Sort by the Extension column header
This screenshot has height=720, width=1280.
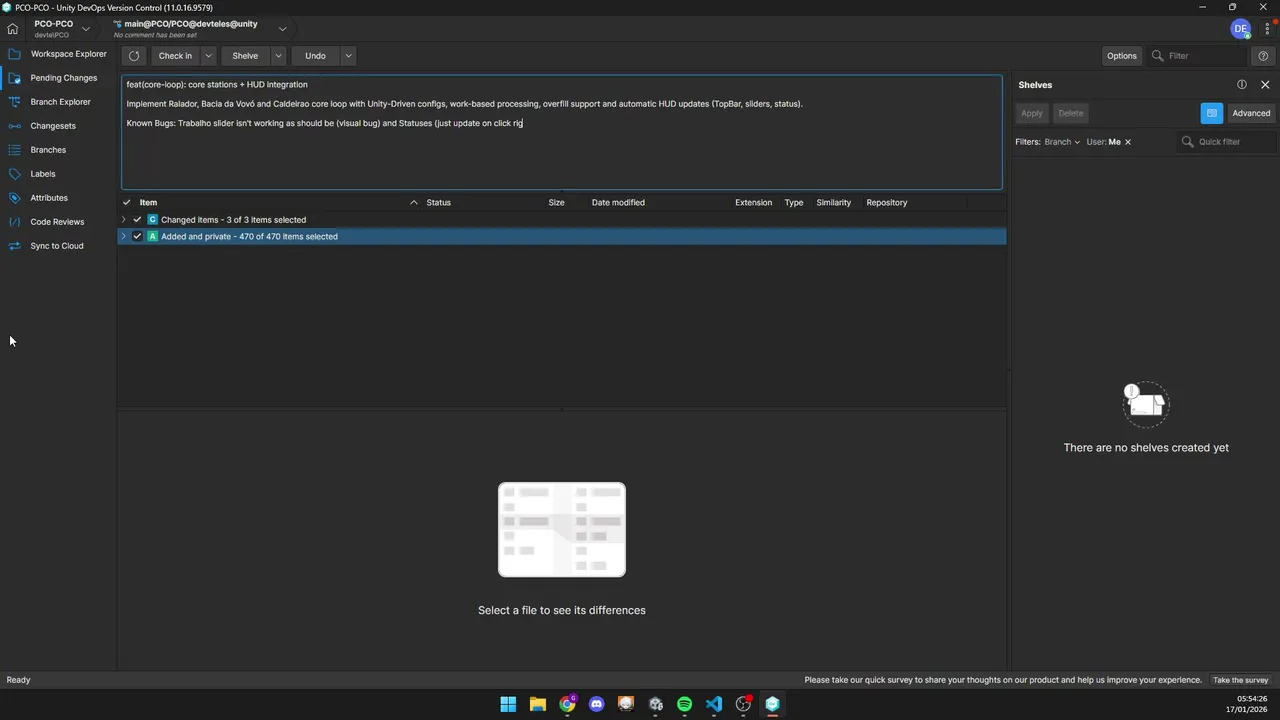(753, 203)
